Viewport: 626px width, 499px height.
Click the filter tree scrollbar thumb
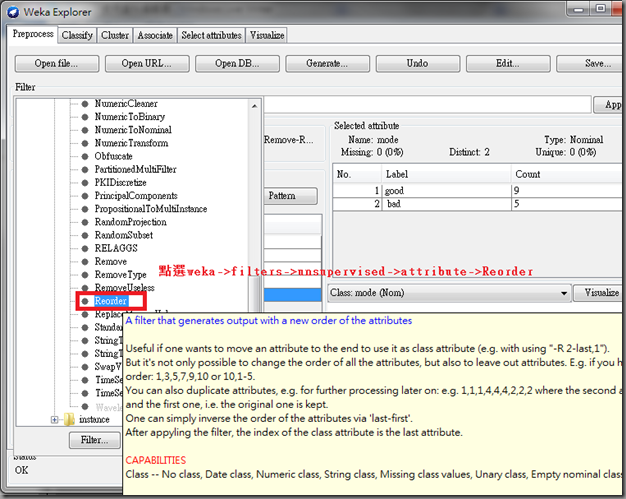tap(254, 293)
